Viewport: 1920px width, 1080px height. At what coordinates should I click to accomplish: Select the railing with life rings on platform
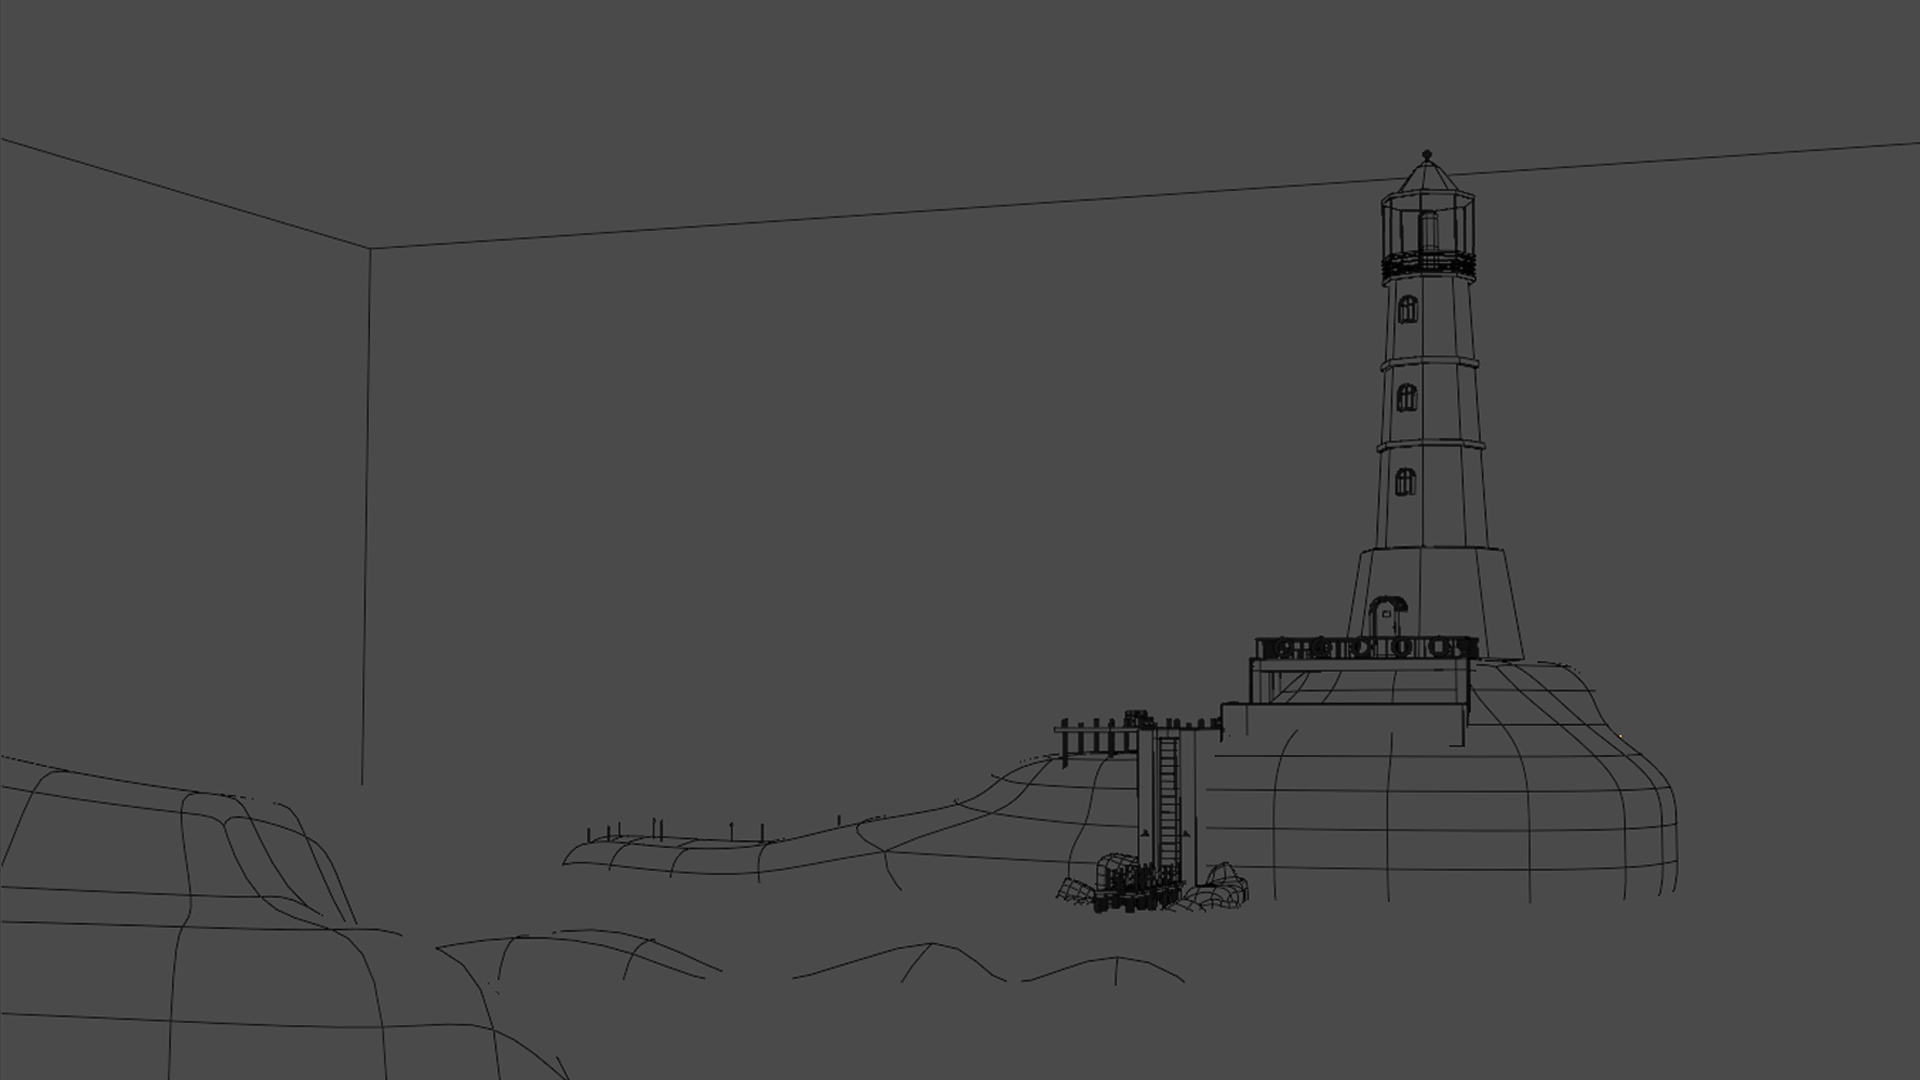(1365, 649)
